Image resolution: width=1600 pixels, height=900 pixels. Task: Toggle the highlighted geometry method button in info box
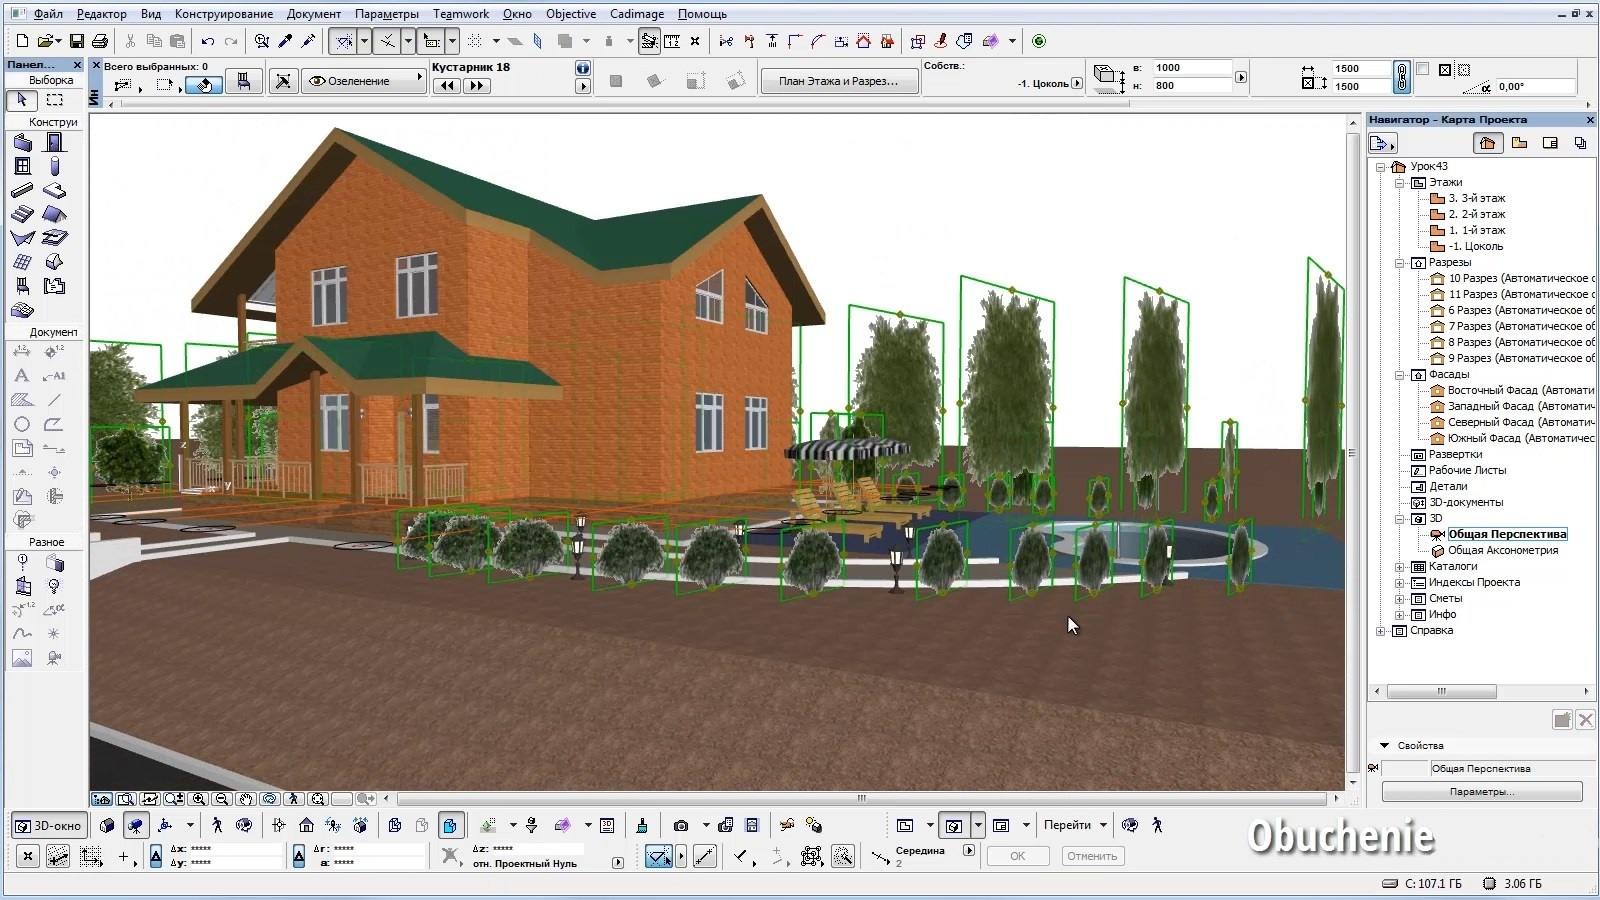204,85
